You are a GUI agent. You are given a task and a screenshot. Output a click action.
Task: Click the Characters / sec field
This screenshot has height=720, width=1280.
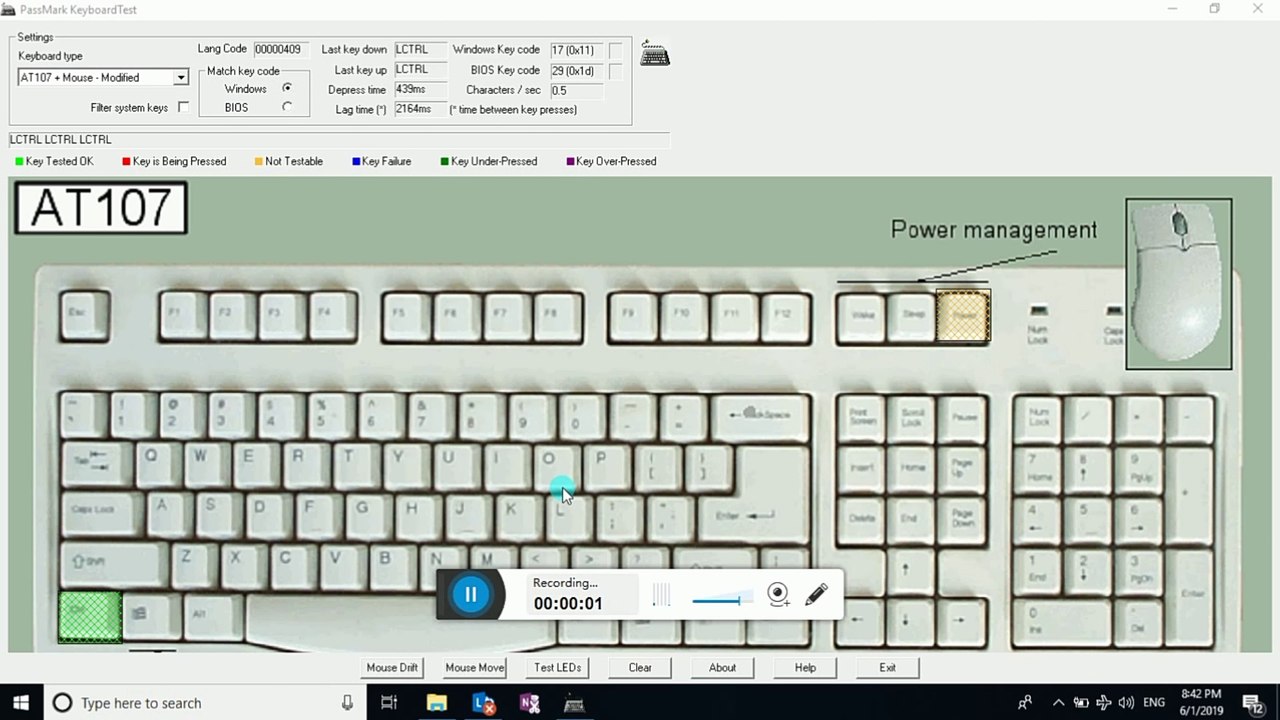(x=576, y=91)
